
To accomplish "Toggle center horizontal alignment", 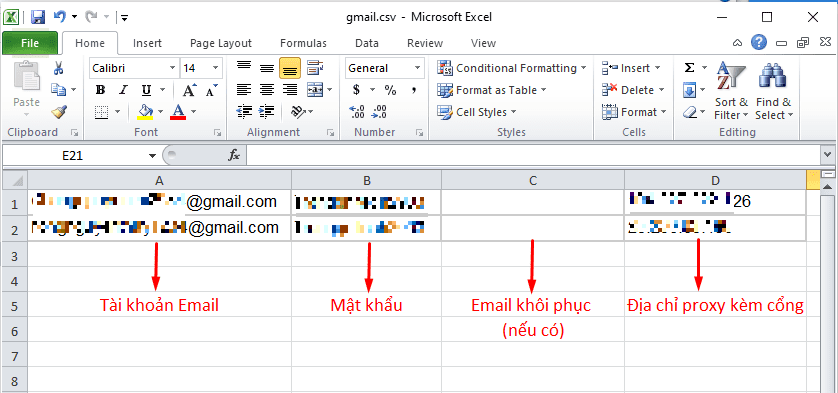I will click(x=267, y=90).
